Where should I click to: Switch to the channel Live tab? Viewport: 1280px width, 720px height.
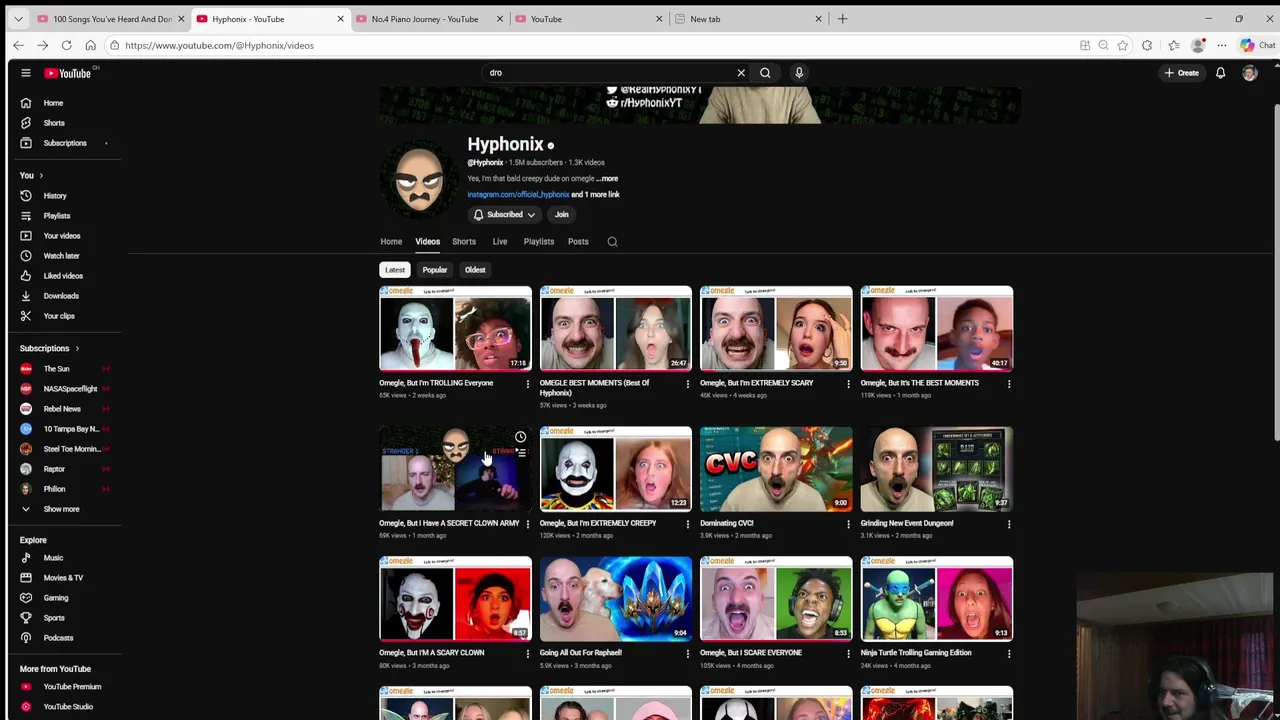pyautogui.click(x=500, y=242)
